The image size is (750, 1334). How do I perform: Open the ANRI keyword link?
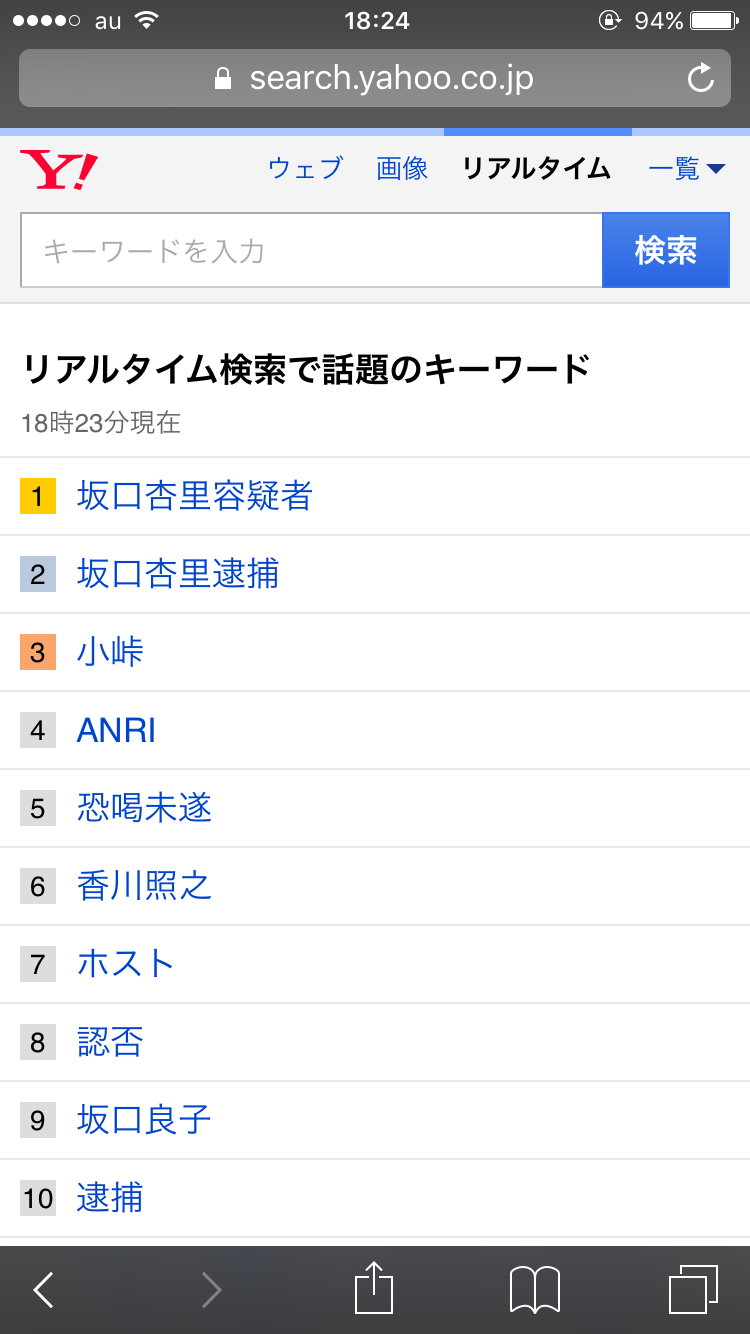pos(117,730)
